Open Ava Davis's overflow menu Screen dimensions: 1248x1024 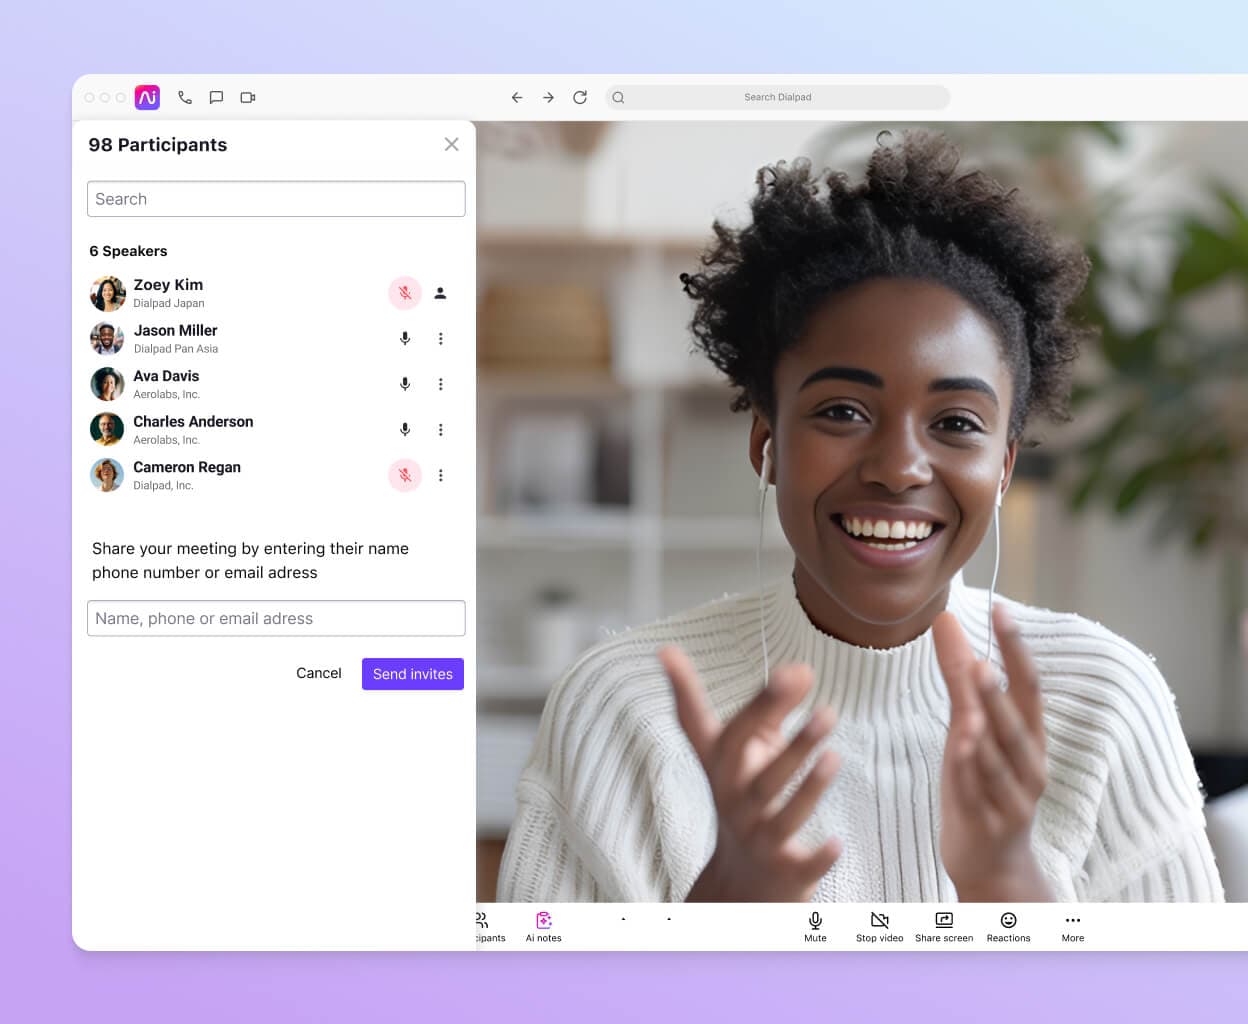click(x=441, y=384)
